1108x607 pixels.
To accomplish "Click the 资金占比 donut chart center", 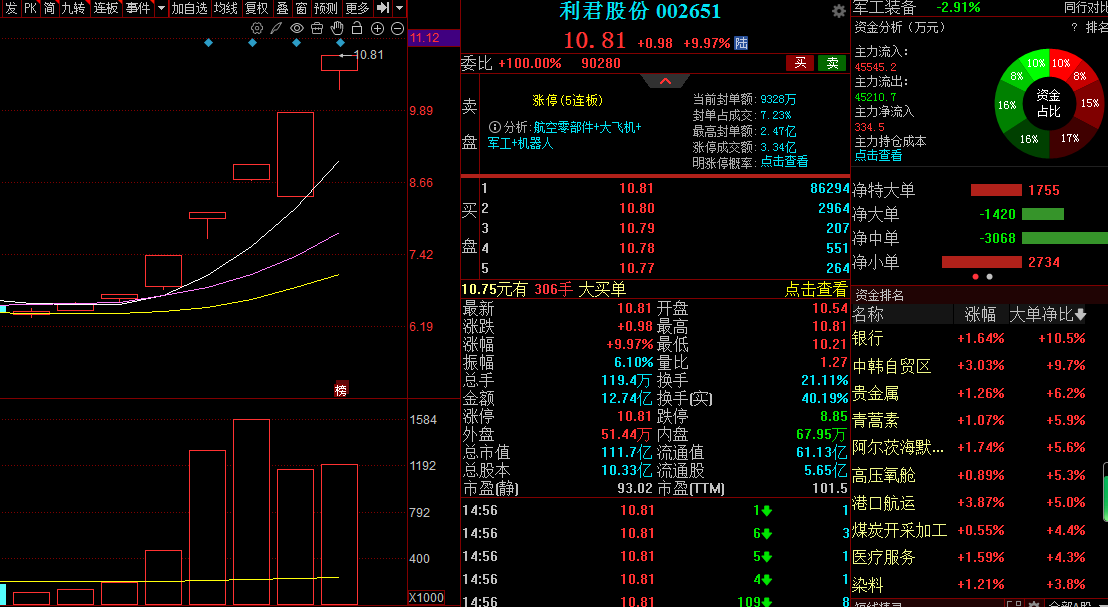I will point(1049,103).
